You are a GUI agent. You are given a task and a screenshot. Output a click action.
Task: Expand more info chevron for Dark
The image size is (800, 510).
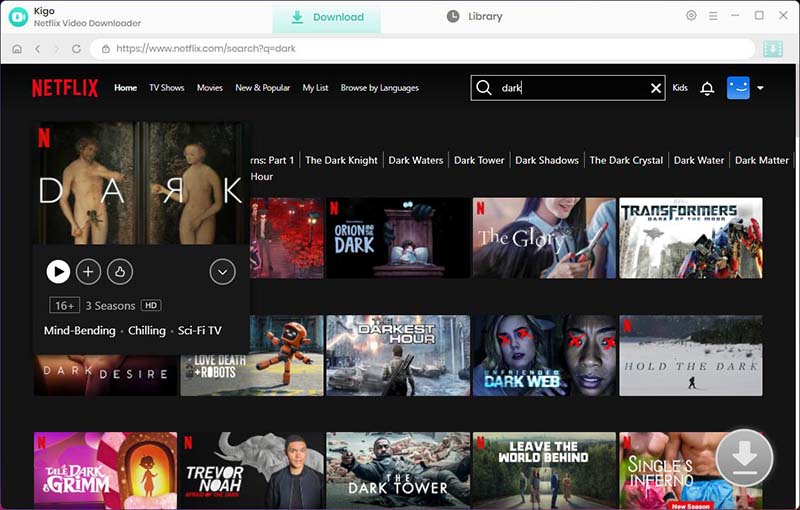[222, 272]
